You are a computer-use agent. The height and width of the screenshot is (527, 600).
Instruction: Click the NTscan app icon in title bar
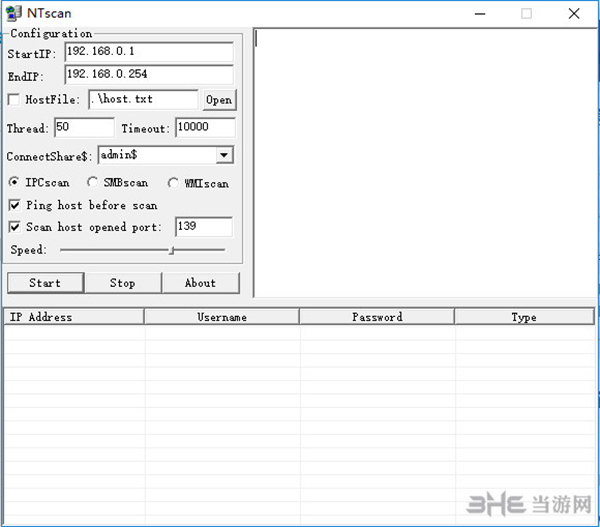(x=13, y=13)
